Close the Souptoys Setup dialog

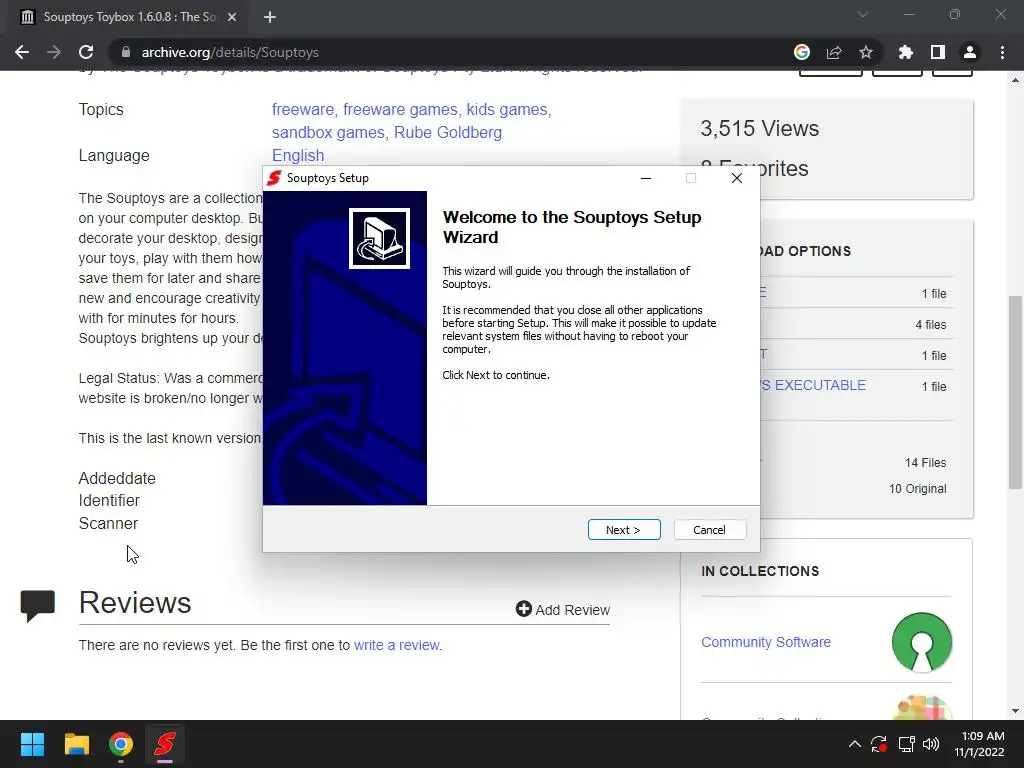737,178
